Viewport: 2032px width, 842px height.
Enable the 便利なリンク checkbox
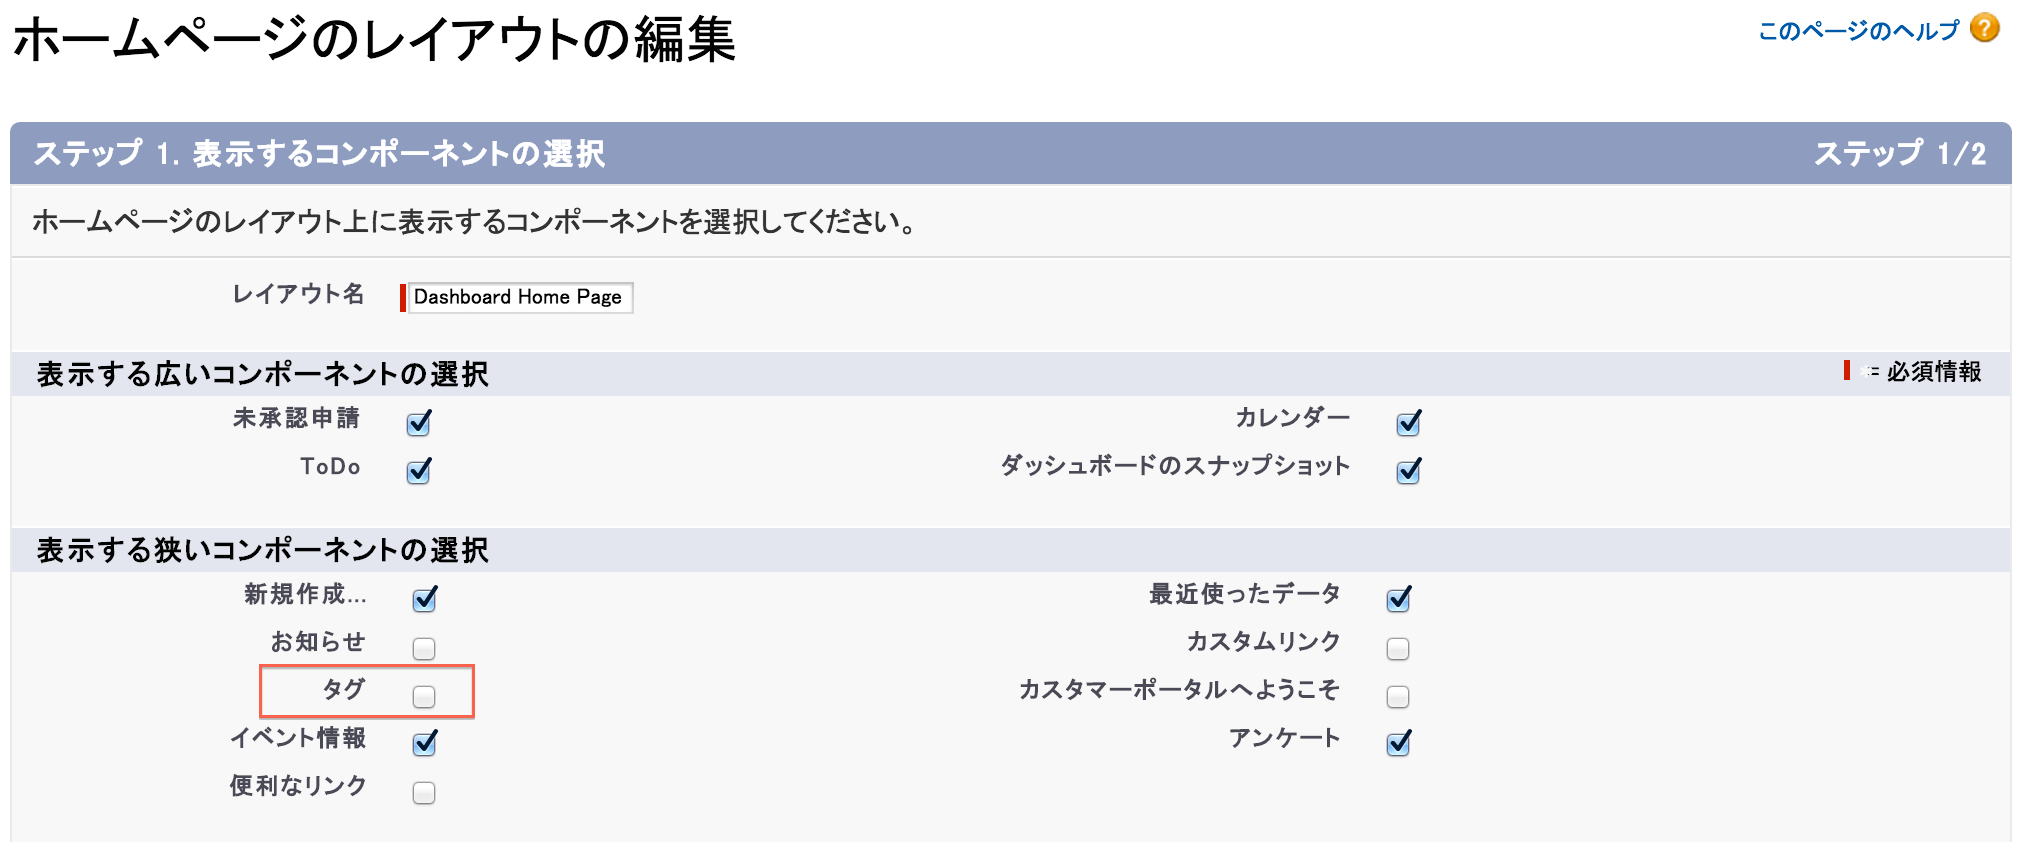[424, 793]
